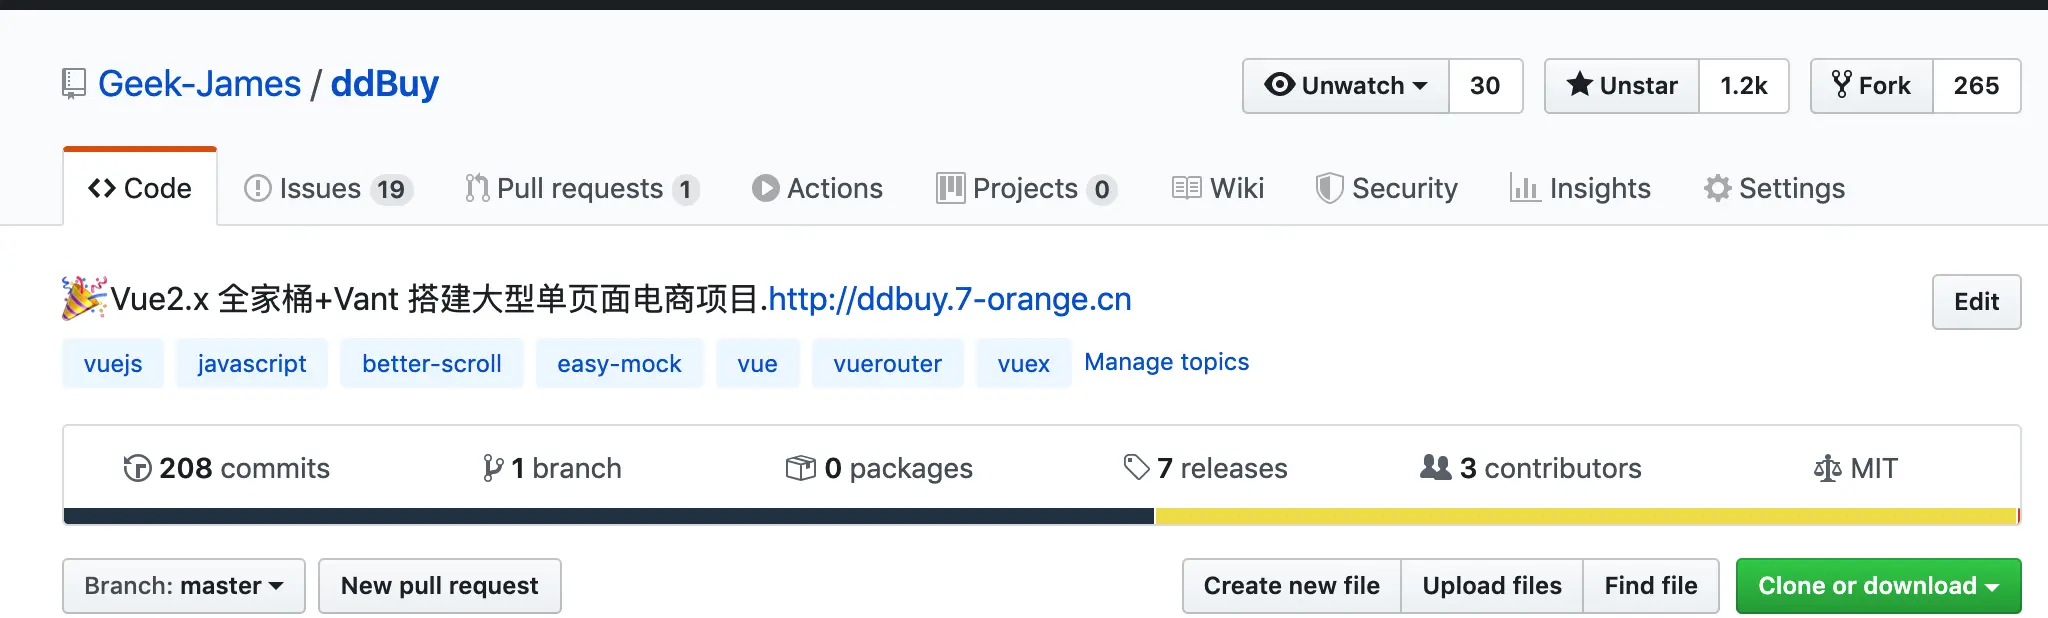
Task: Open the ddbuy.7-orange.cn website link
Action: (950, 299)
